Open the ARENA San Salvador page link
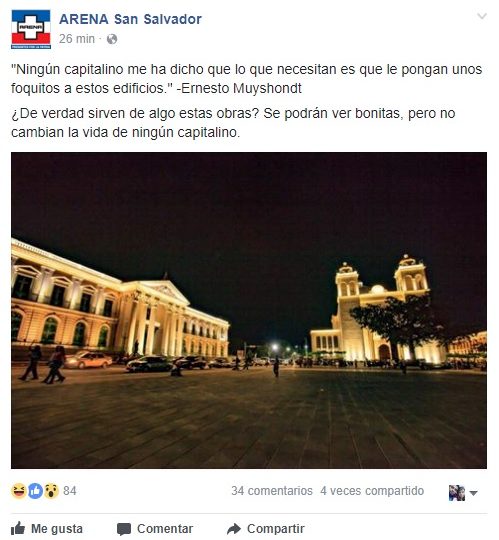Viewport: 499px width, 540px height. pos(130,19)
